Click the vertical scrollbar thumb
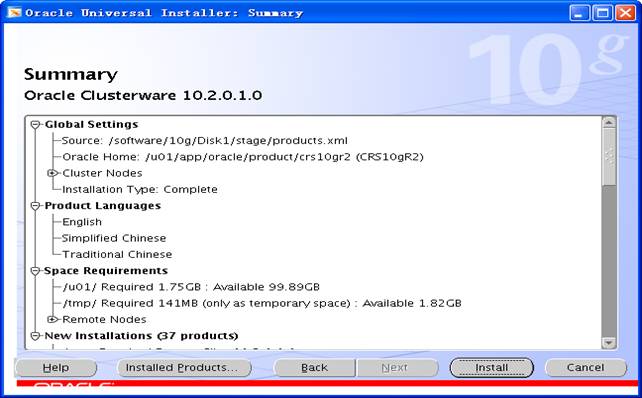The width and height of the screenshot is (642, 398). coord(609,157)
